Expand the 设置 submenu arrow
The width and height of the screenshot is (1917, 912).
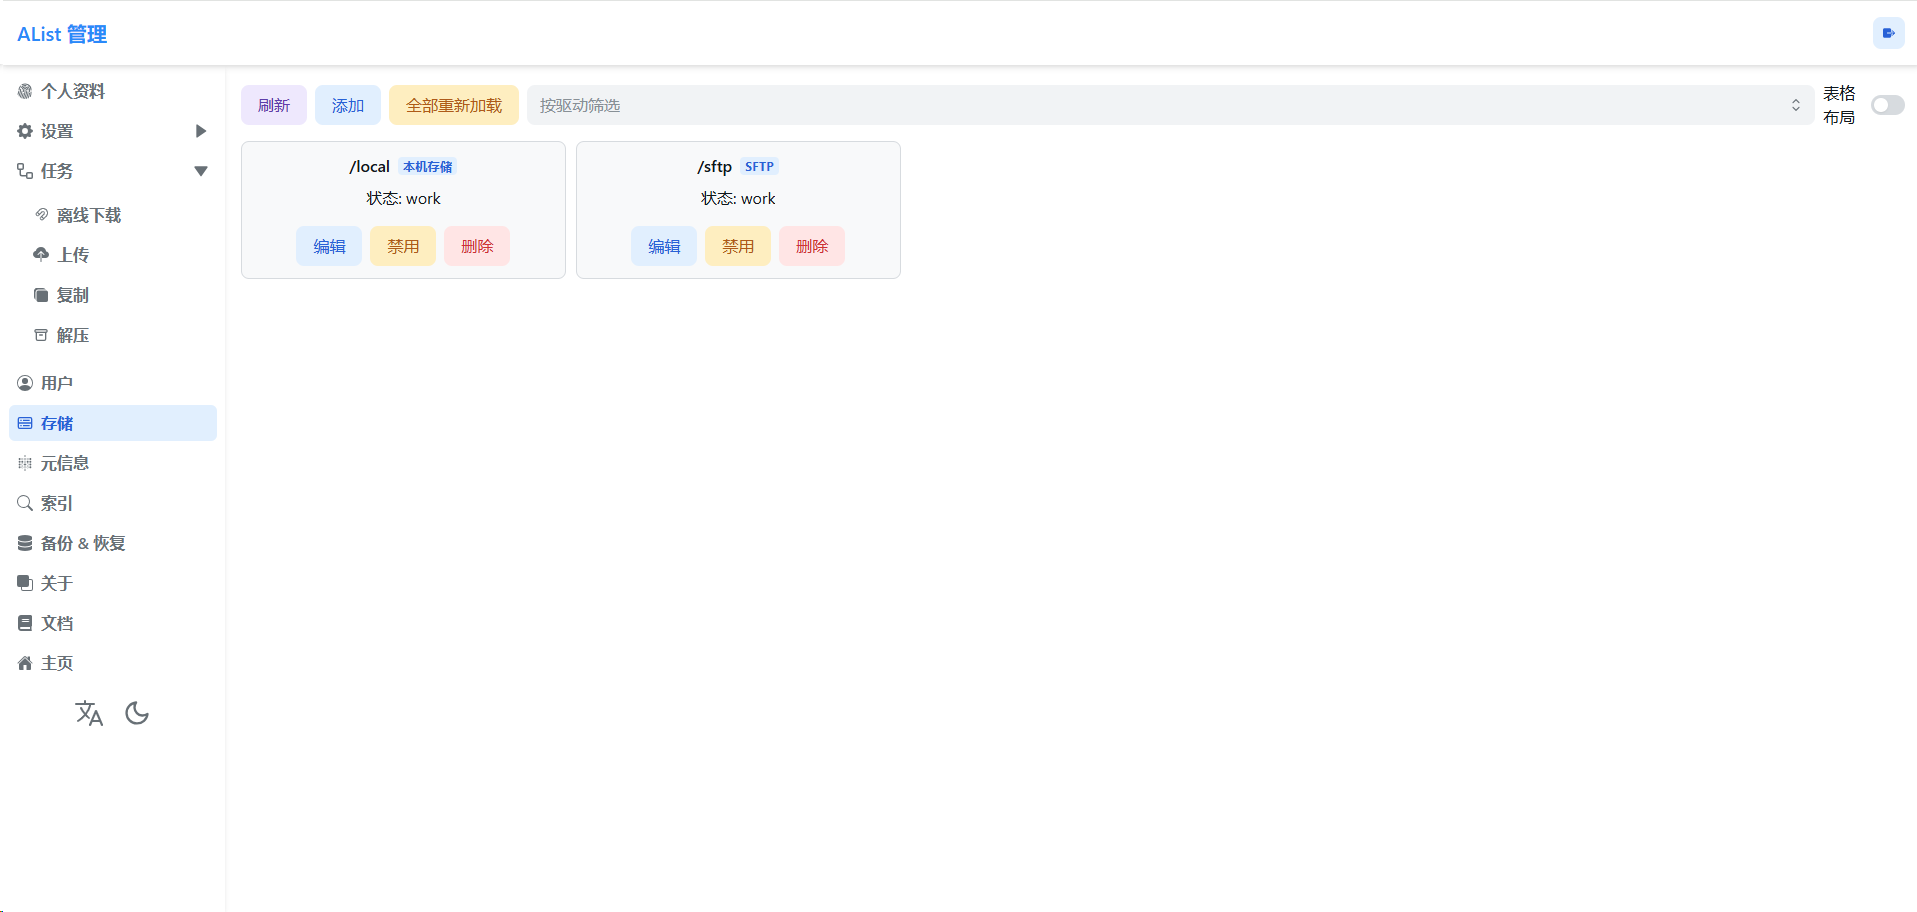[201, 131]
